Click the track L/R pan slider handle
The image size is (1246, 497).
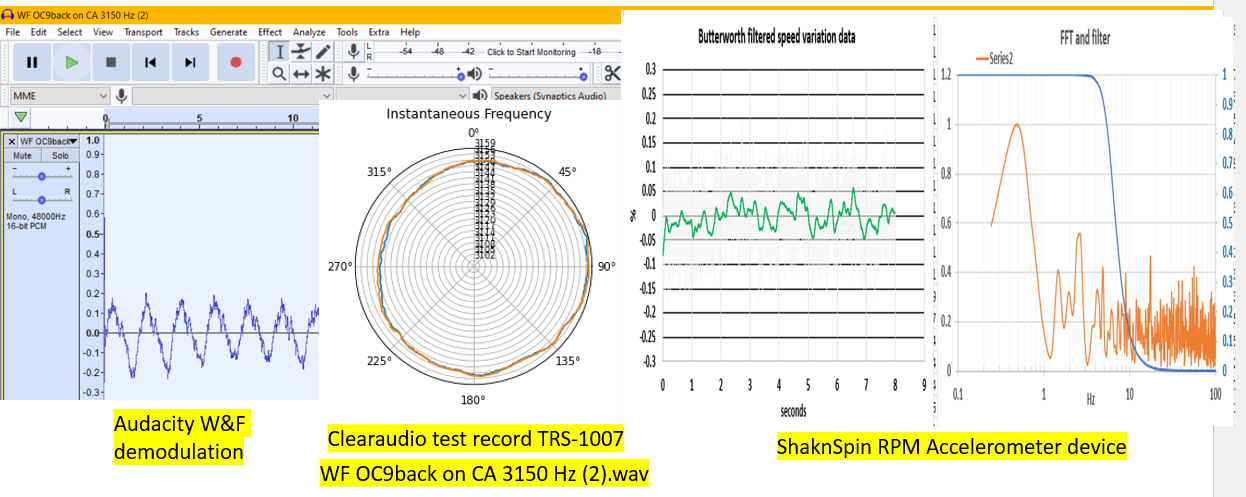coord(41,199)
